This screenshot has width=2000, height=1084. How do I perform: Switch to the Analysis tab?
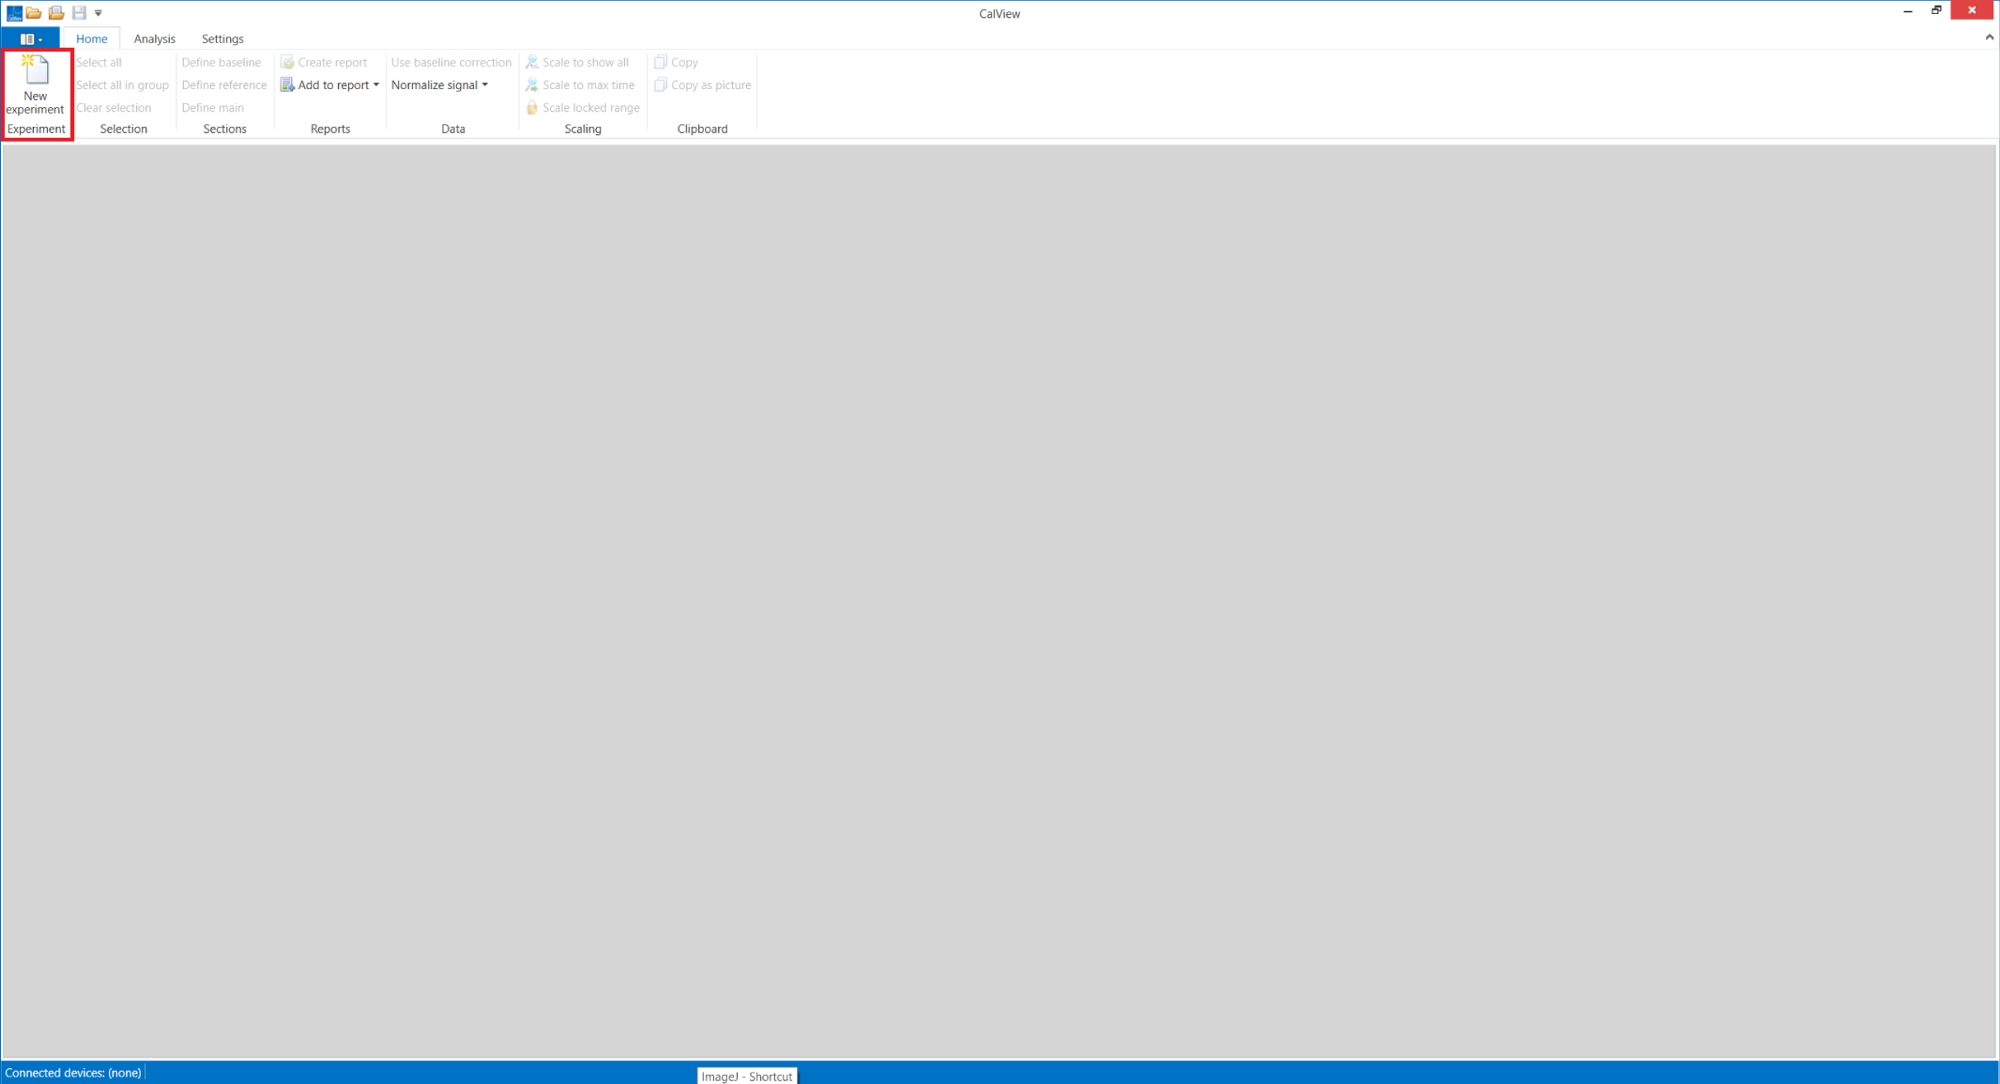(x=154, y=39)
